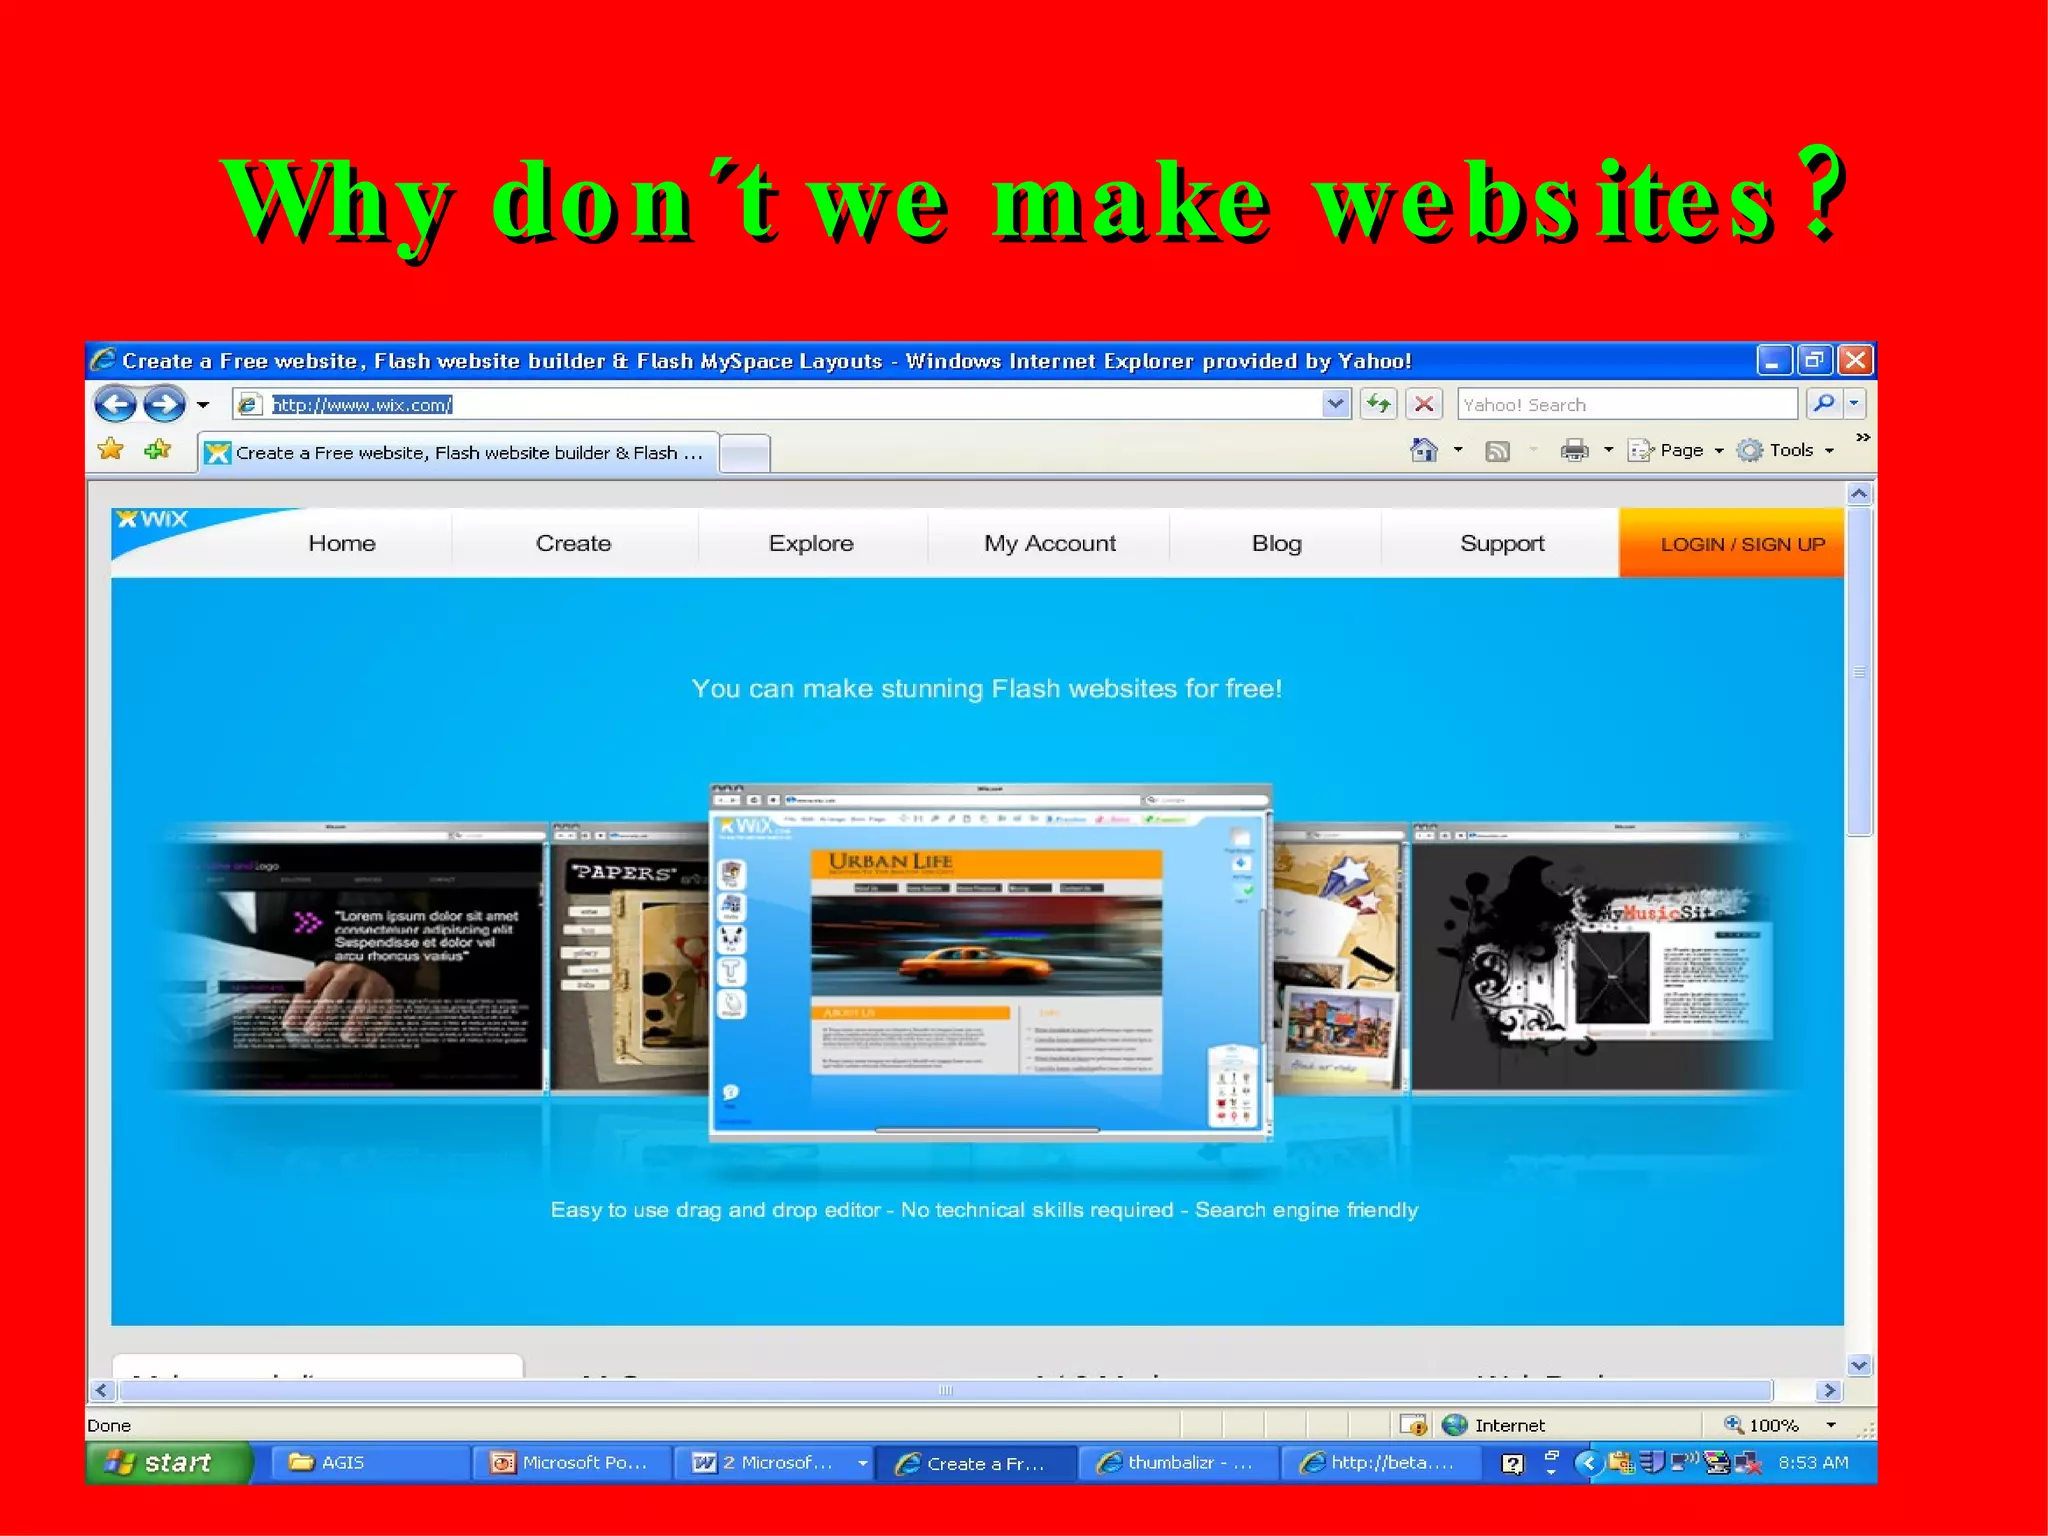Open a new blank browser tab

(x=745, y=454)
